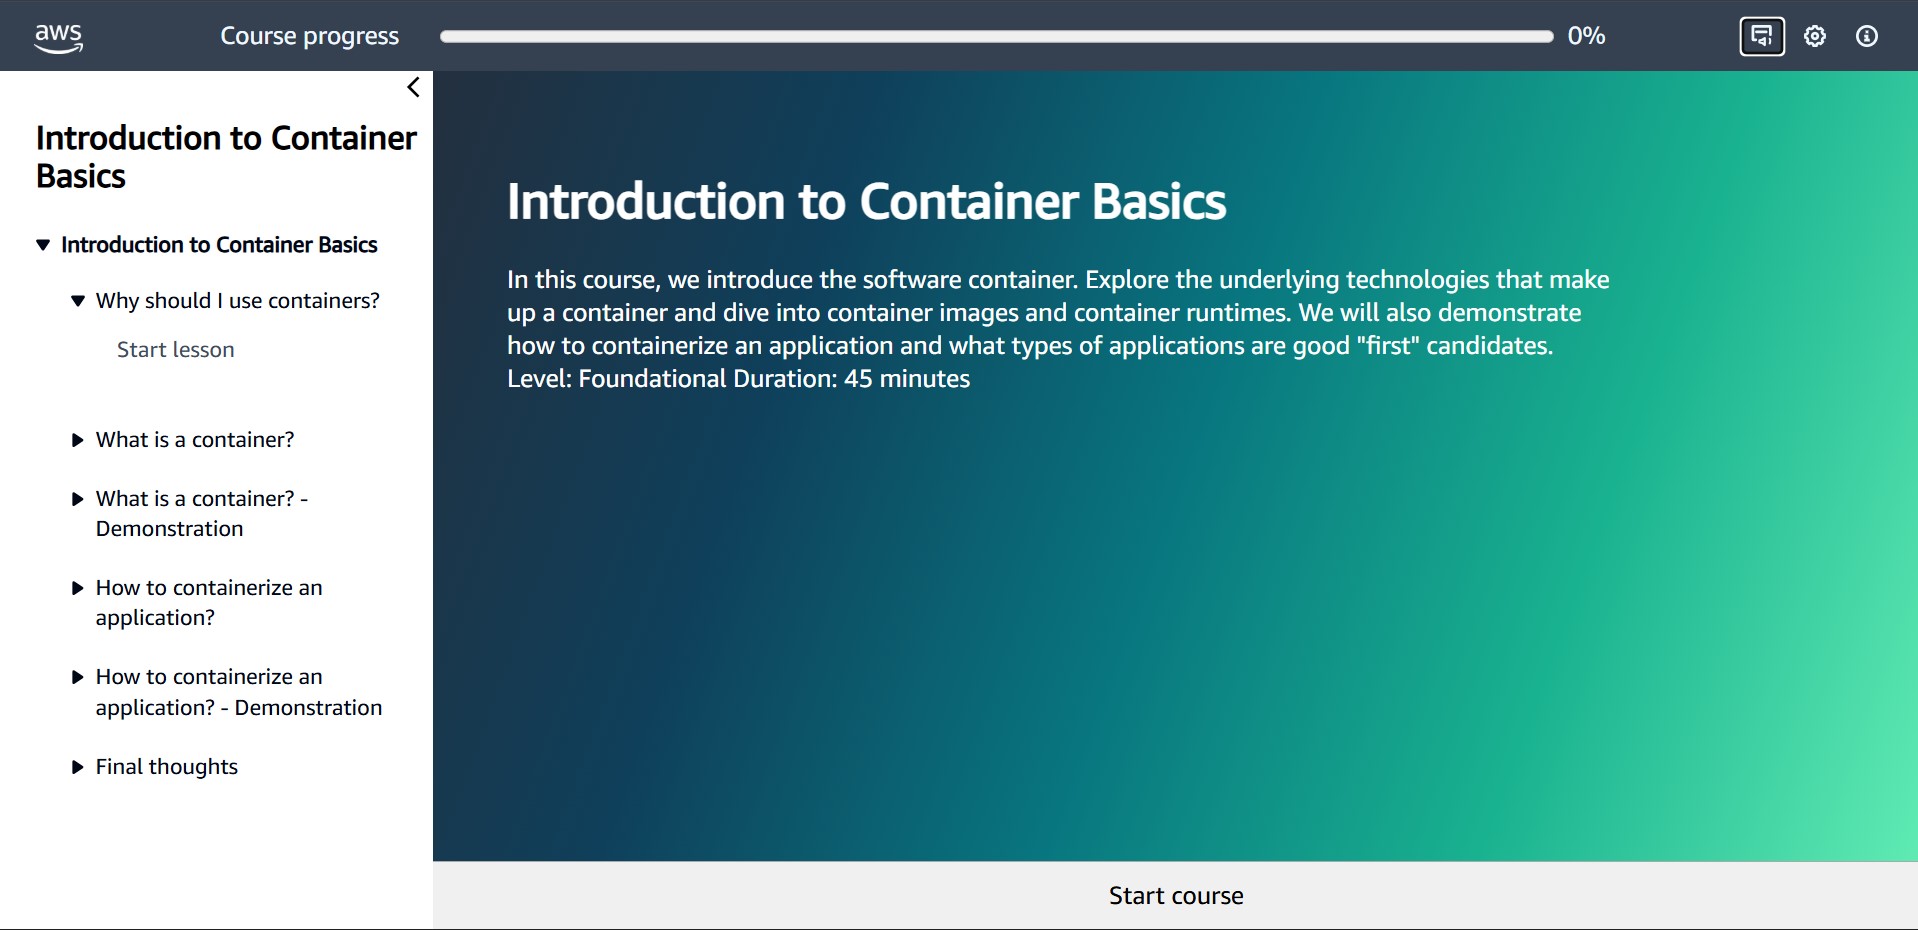1918x930 pixels.
Task: Select What is a container? - Demonstration
Action: [x=201, y=513]
